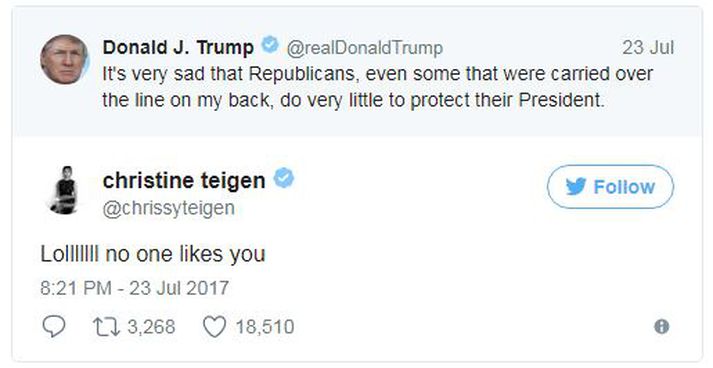Click the Twitter bird icon in Follow
This screenshot has height=368, width=713.
(x=576, y=187)
